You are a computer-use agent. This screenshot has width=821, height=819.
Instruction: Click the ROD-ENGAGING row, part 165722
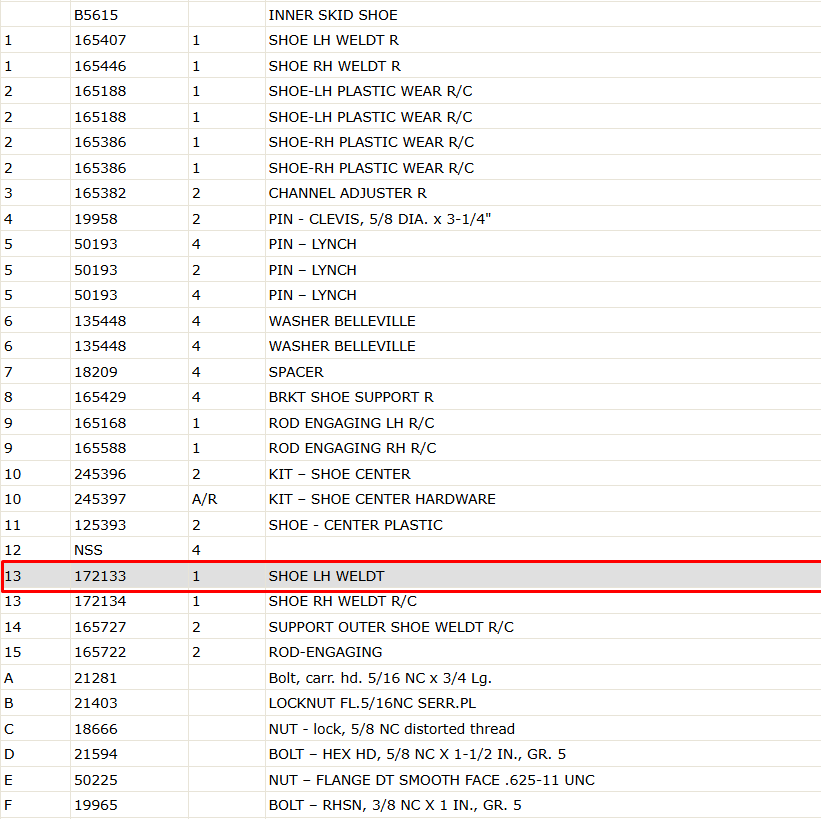coord(410,652)
